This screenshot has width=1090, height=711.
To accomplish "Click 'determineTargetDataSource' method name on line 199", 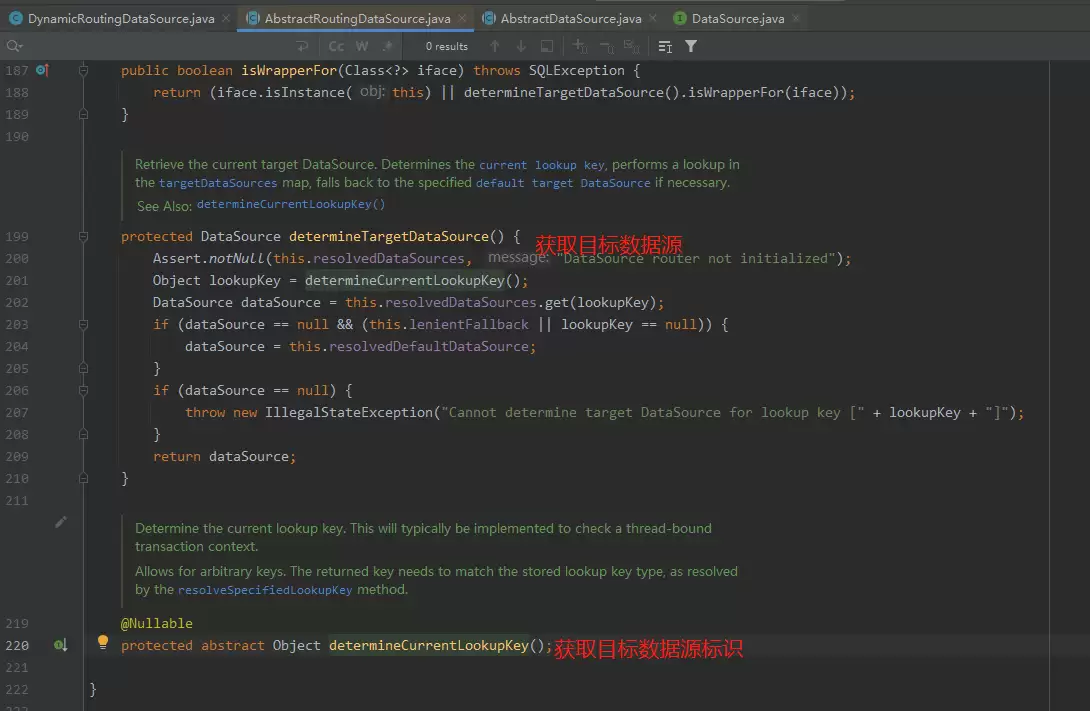I will click(389, 236).
